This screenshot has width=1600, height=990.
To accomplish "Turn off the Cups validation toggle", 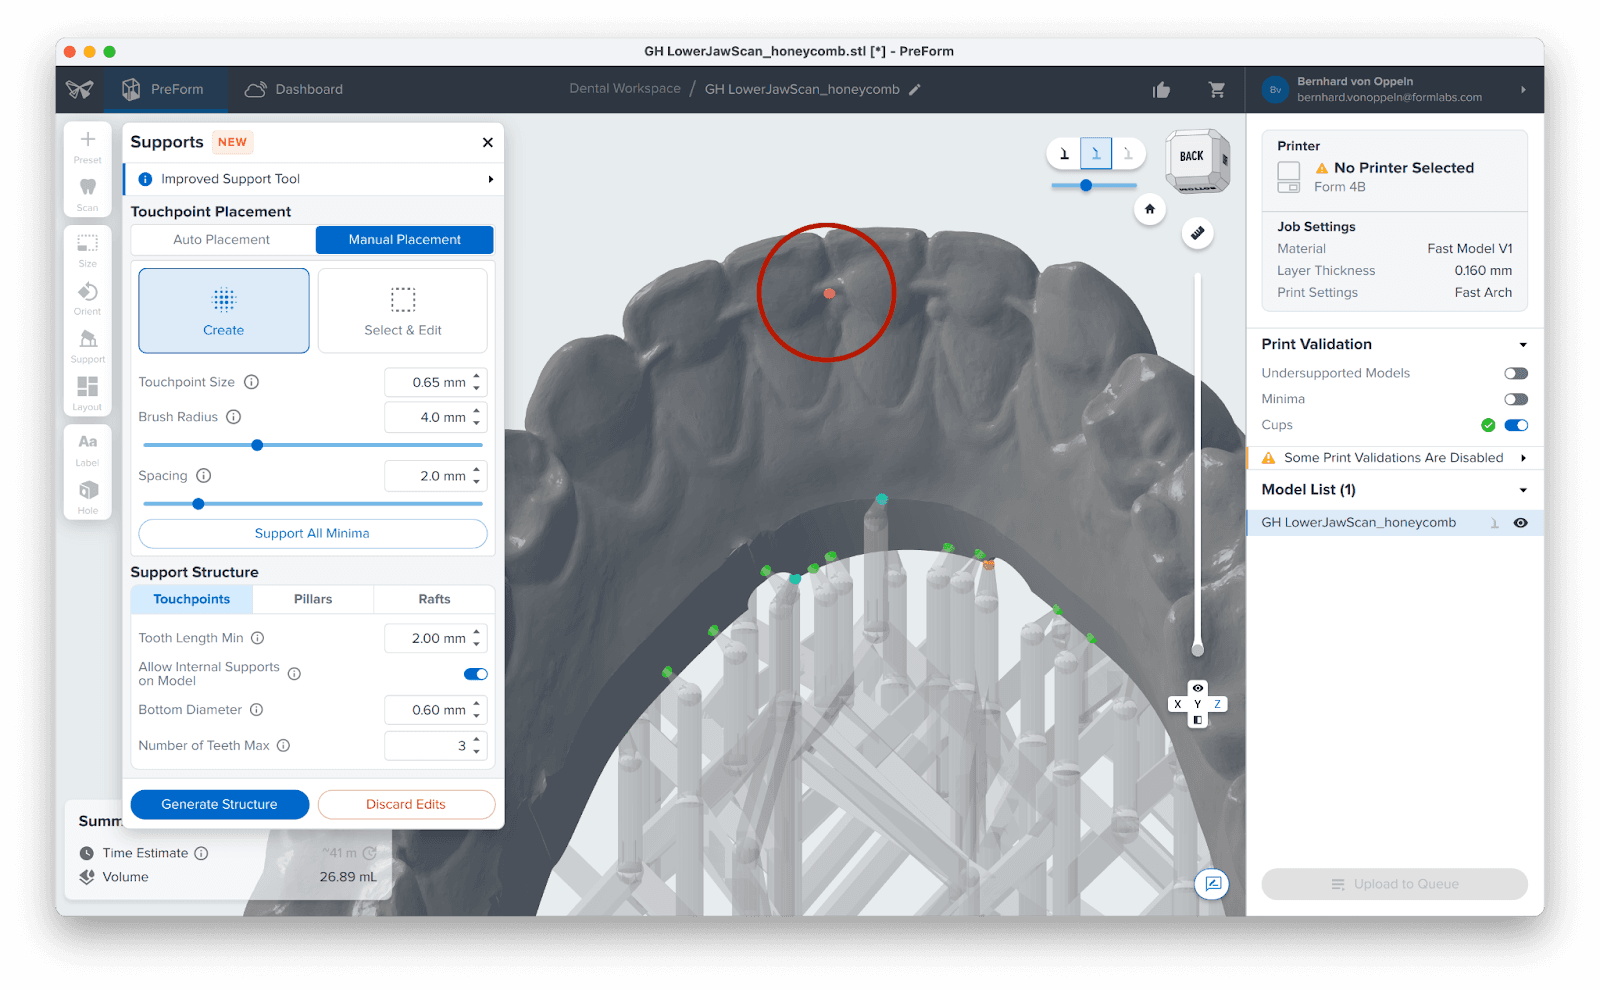I will click(1515, 425).
